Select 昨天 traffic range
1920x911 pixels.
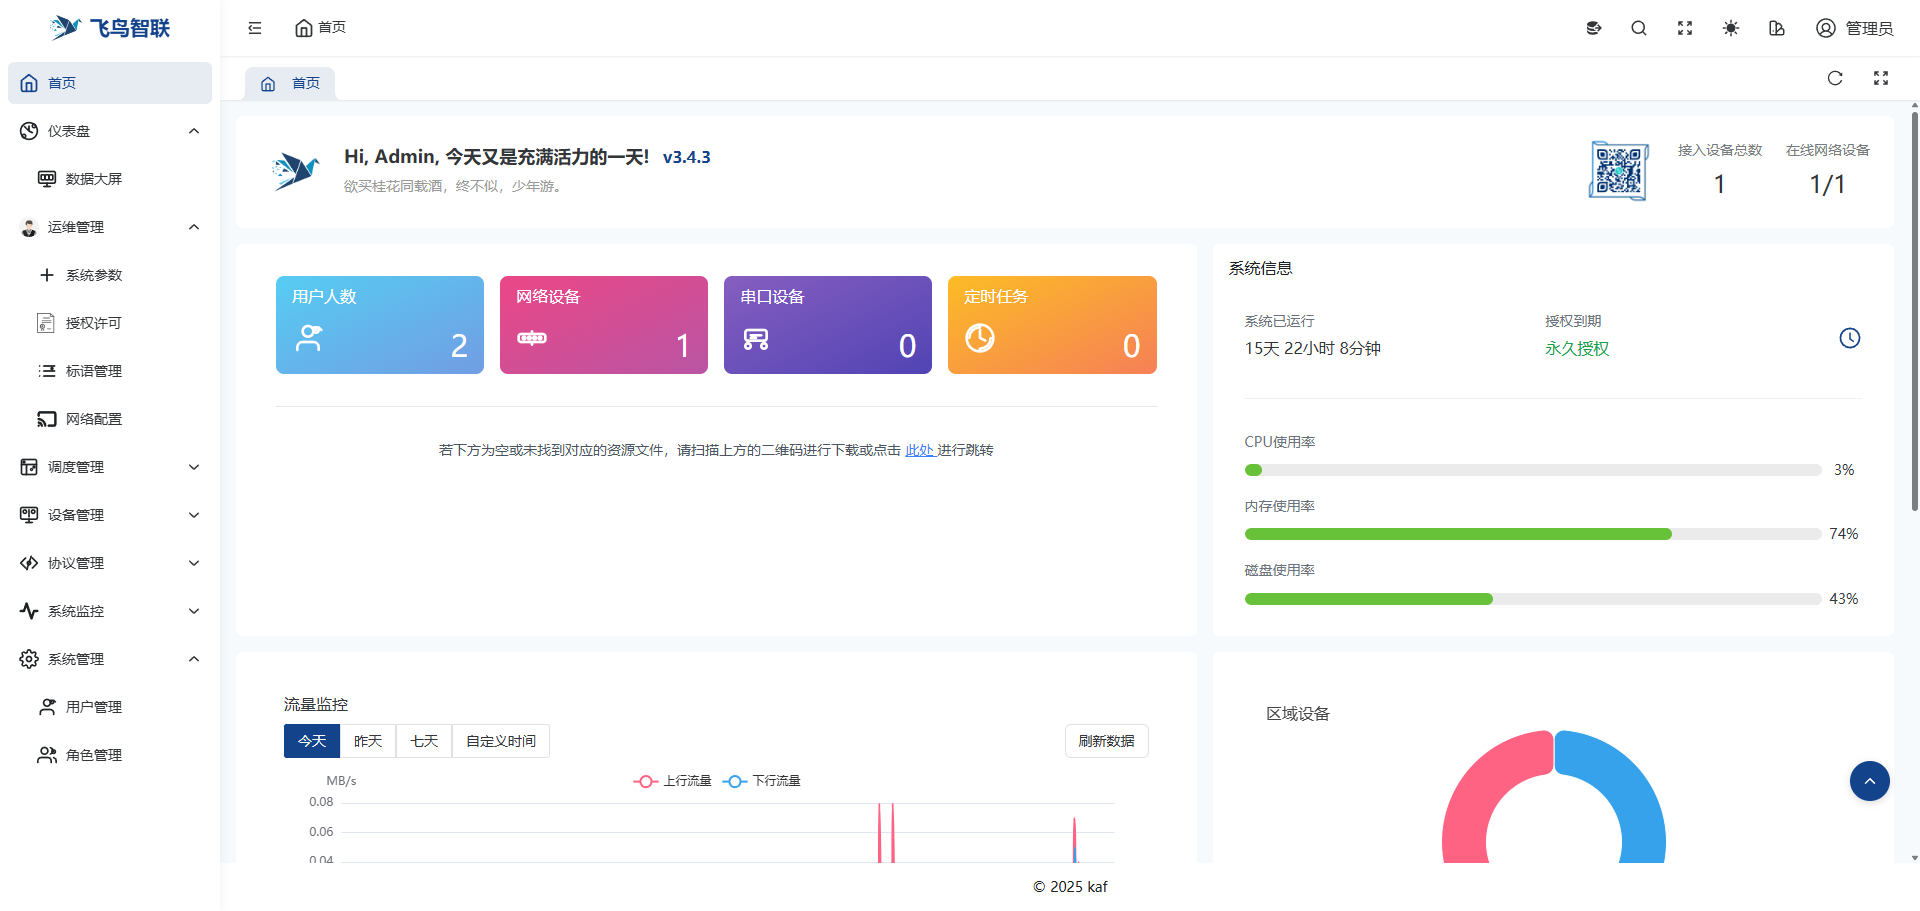(368, 741)
